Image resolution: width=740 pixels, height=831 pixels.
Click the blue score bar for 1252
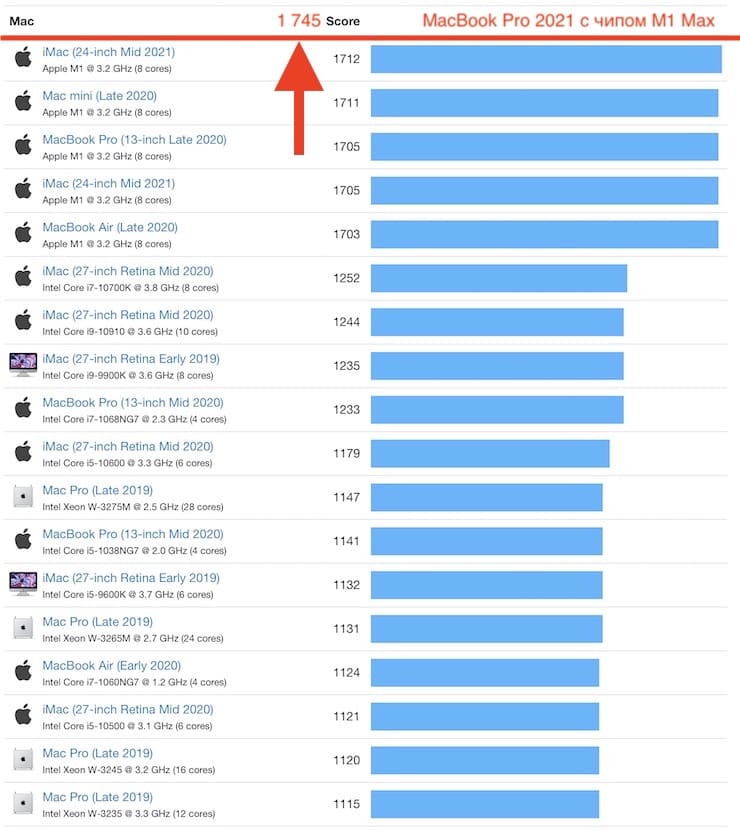[499, 278]
